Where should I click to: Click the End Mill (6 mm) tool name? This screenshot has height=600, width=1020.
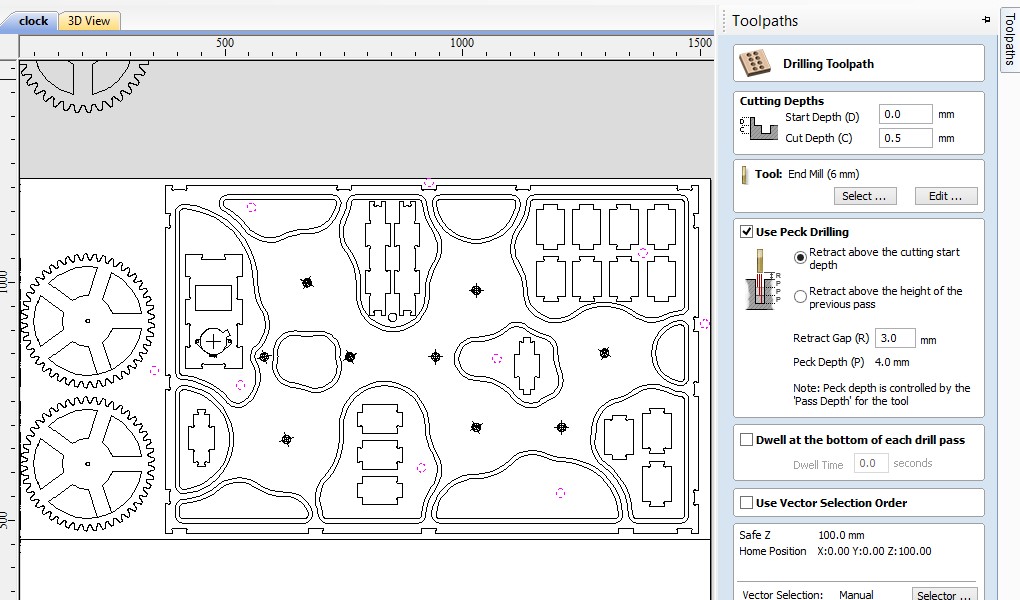coord(824,174)
